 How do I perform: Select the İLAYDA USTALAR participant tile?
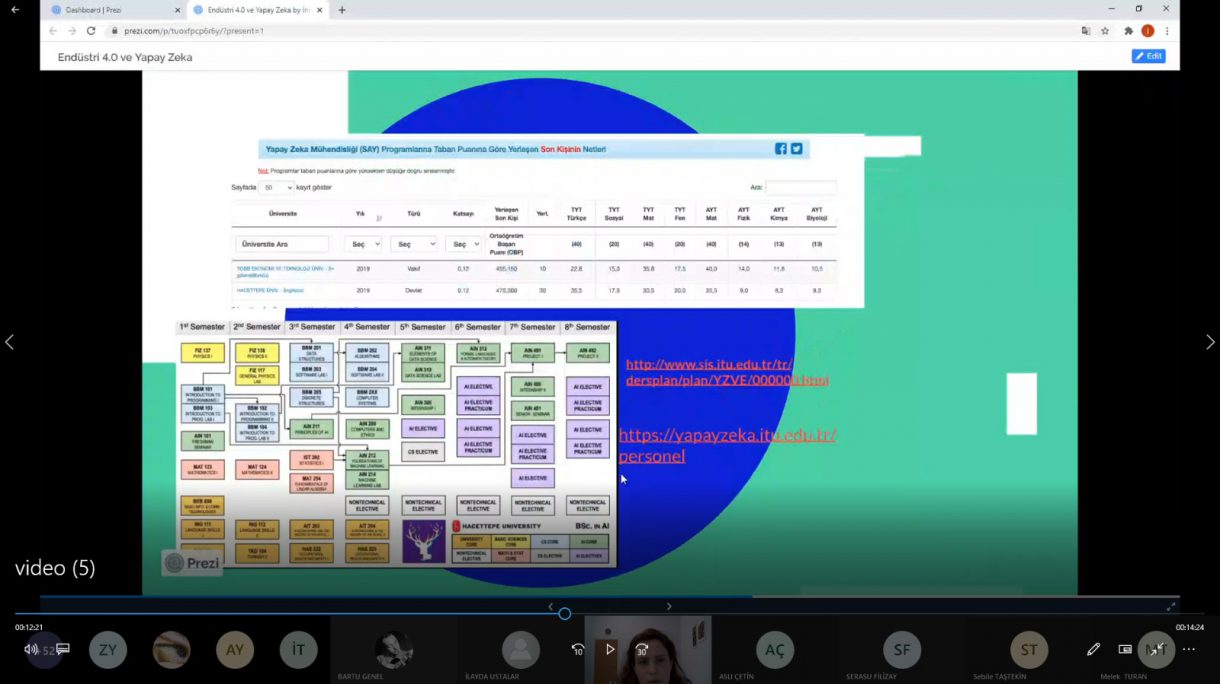tap(521, 650)
